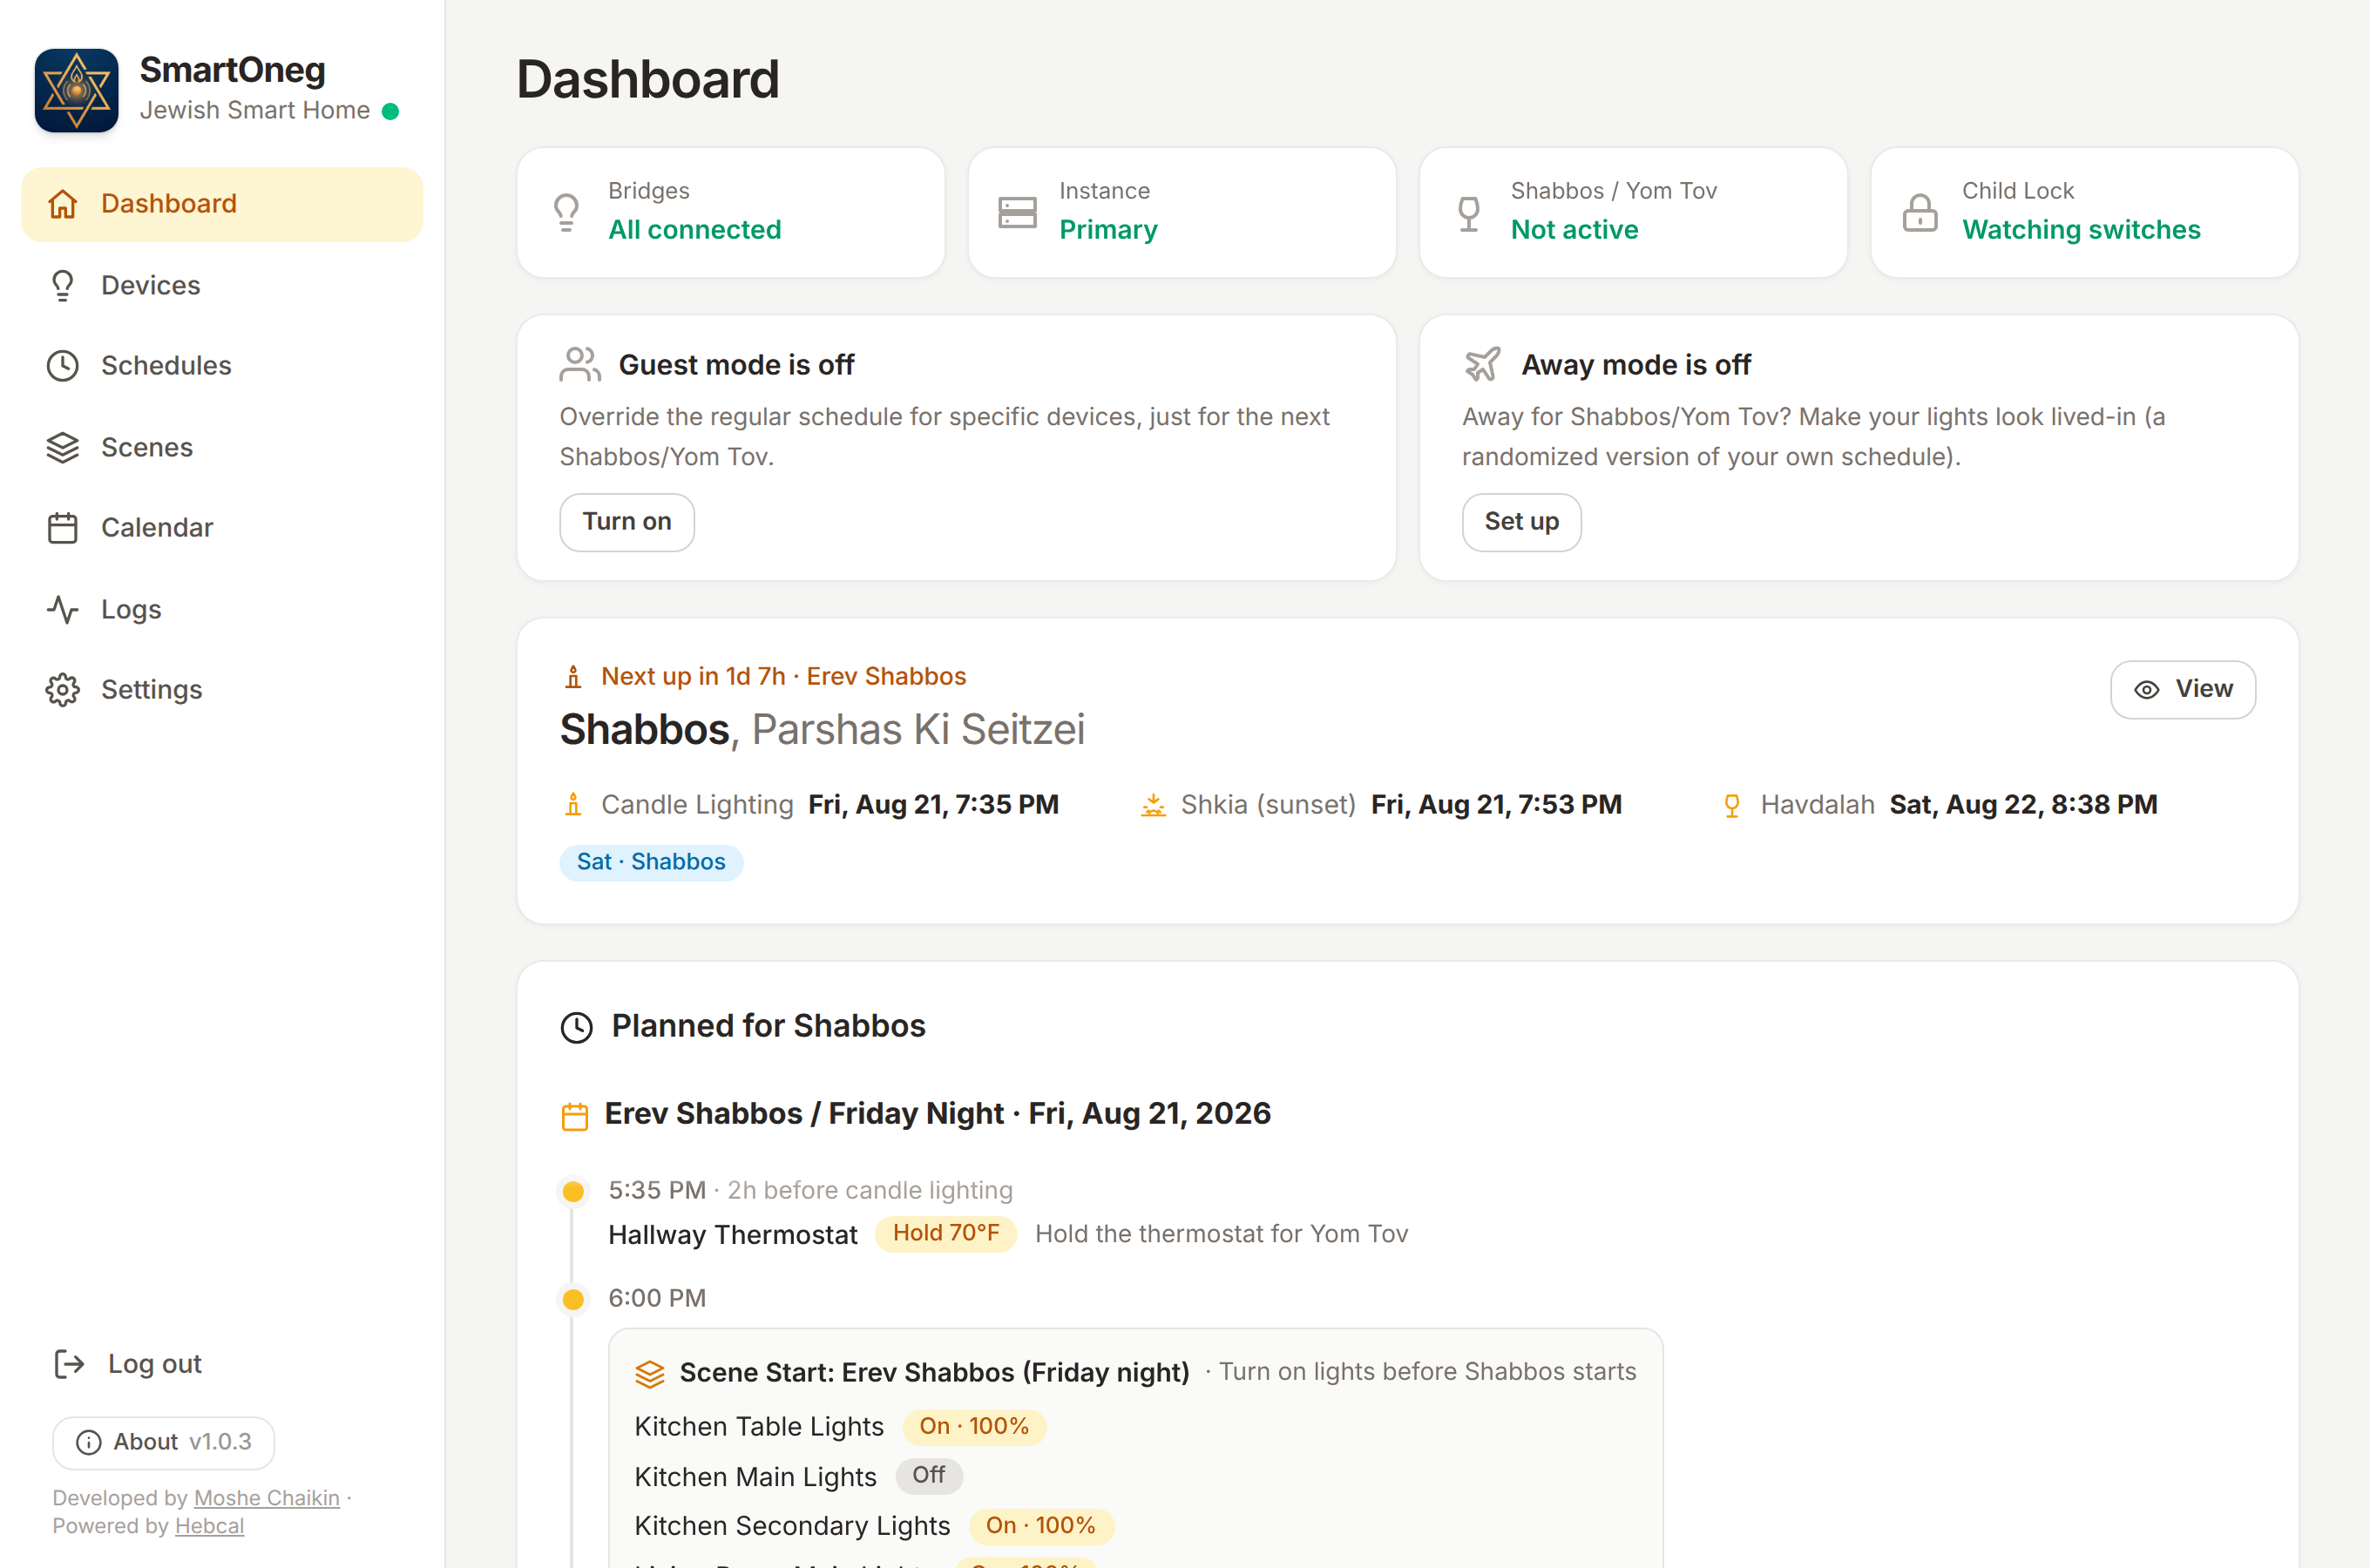Image resolution: width=2370 pixels, height=1568 pixels.
Task: Click the Candle Lighting candle icon
Action: pos(573,805)
